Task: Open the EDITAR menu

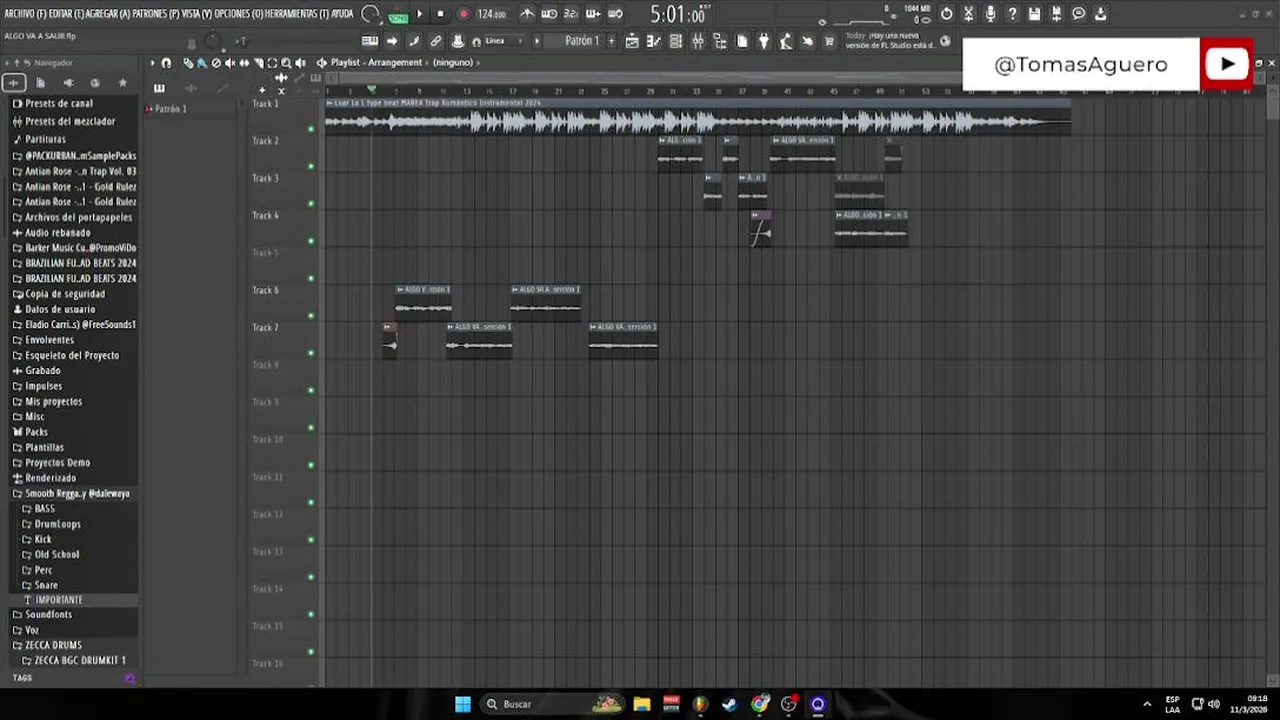Action: 67,14
